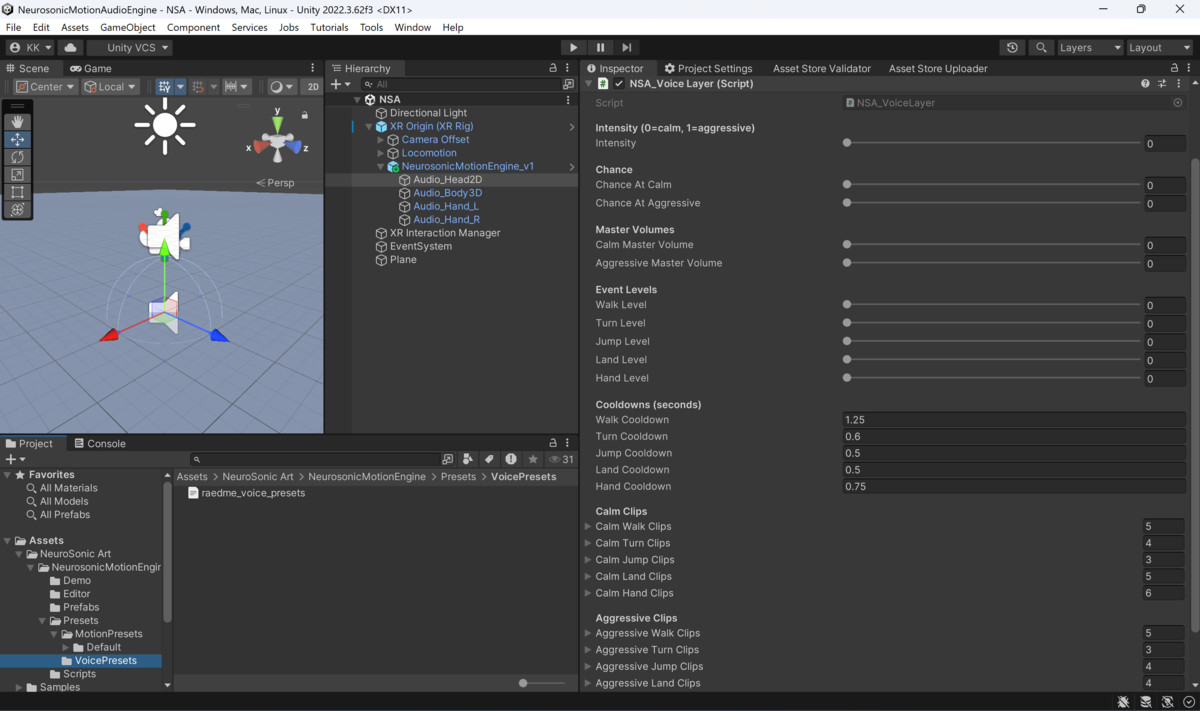Enable grid snapping in the Scene toolbar
The image size is (1200, 711).
pyautogui.click(x=199, y=86)
